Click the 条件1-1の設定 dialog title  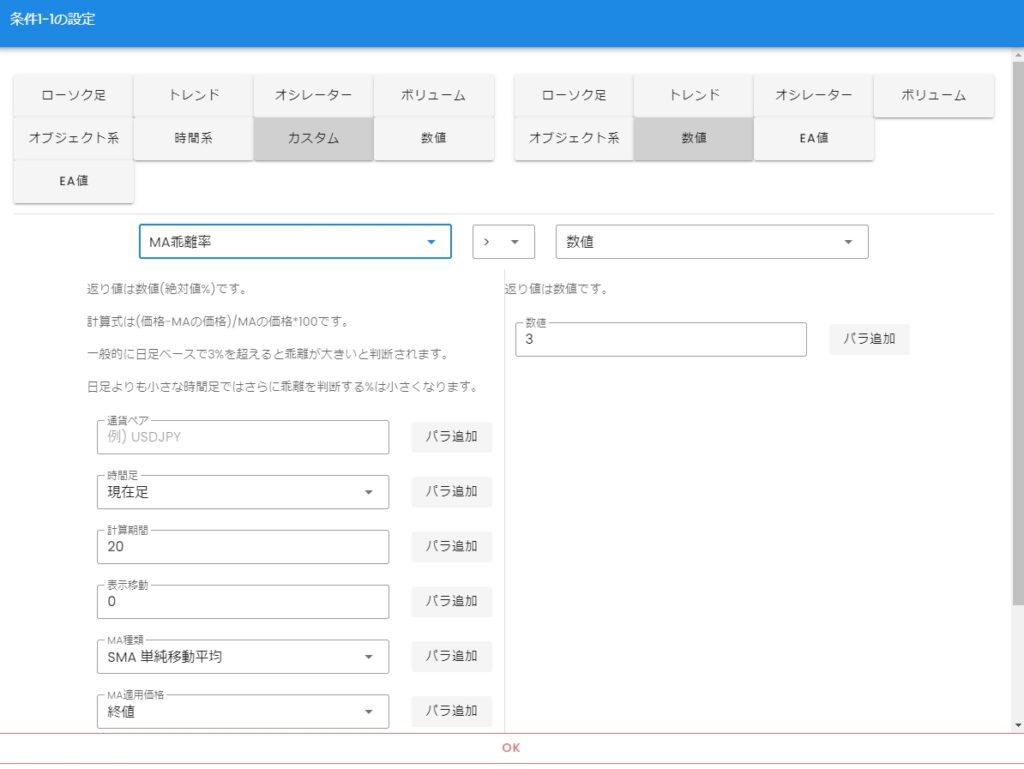click(52, 20)
